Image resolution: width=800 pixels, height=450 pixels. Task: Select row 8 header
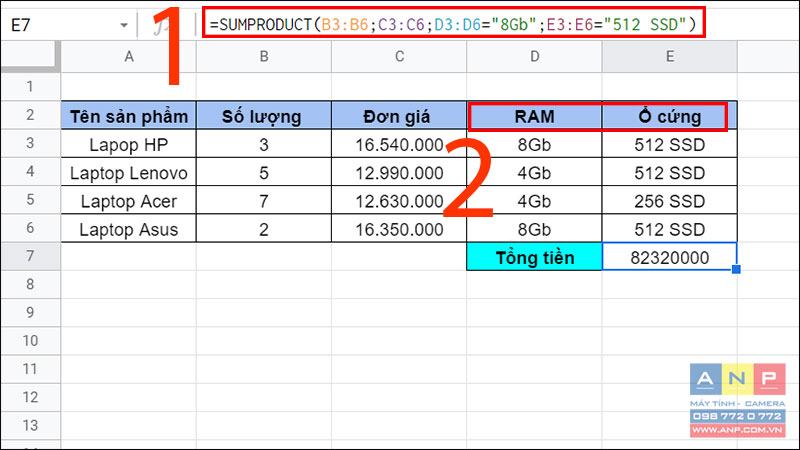point(31,284)
